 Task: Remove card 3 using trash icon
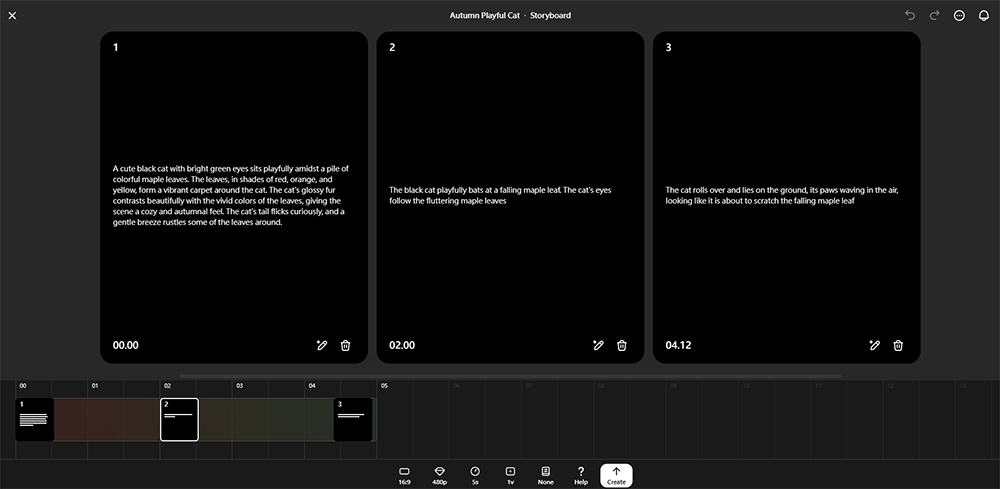pyautogui.click(x=898, y=345)
